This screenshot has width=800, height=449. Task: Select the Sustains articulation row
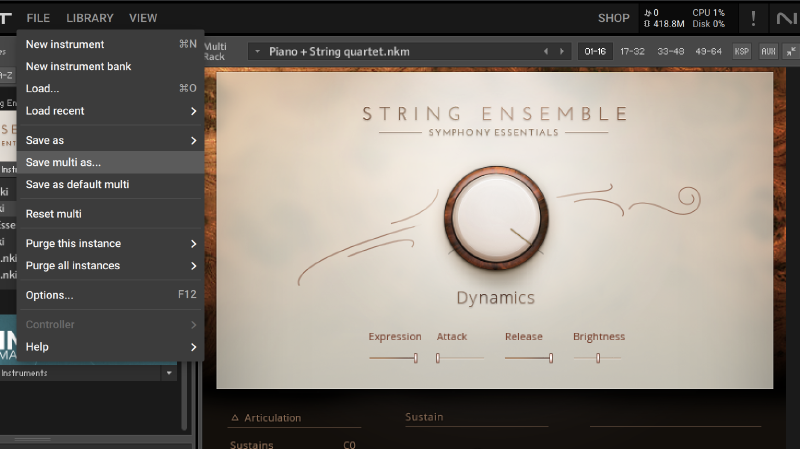coord(293,445)
